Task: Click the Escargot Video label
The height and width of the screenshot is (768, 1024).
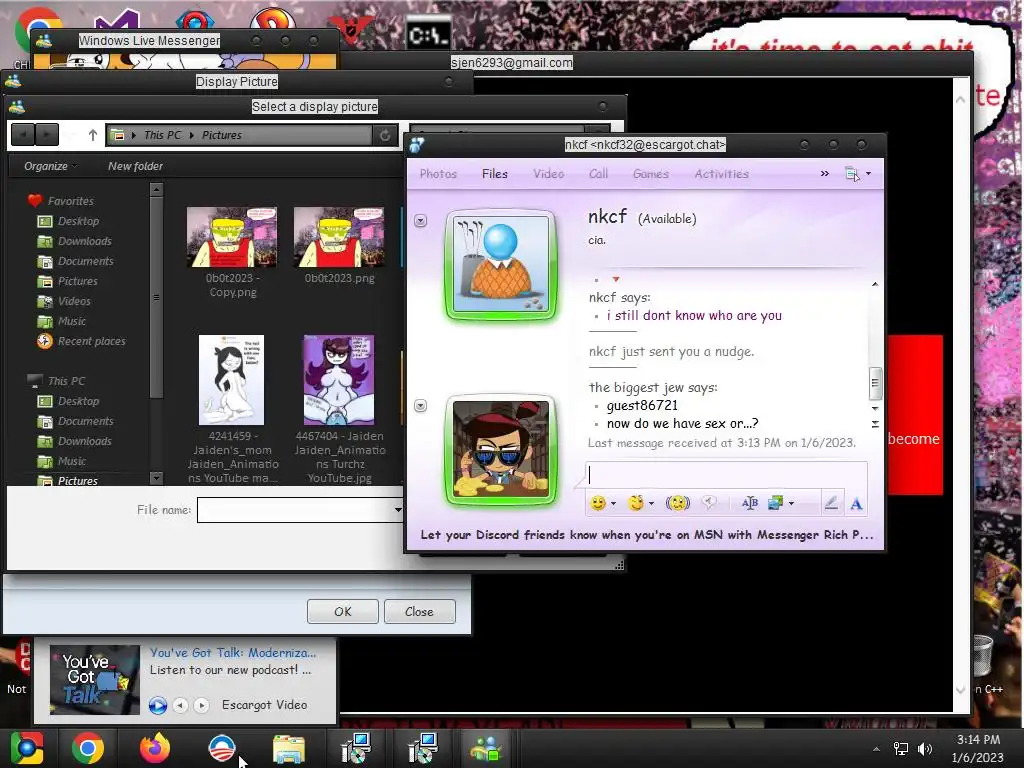Action: click(264, 705)
